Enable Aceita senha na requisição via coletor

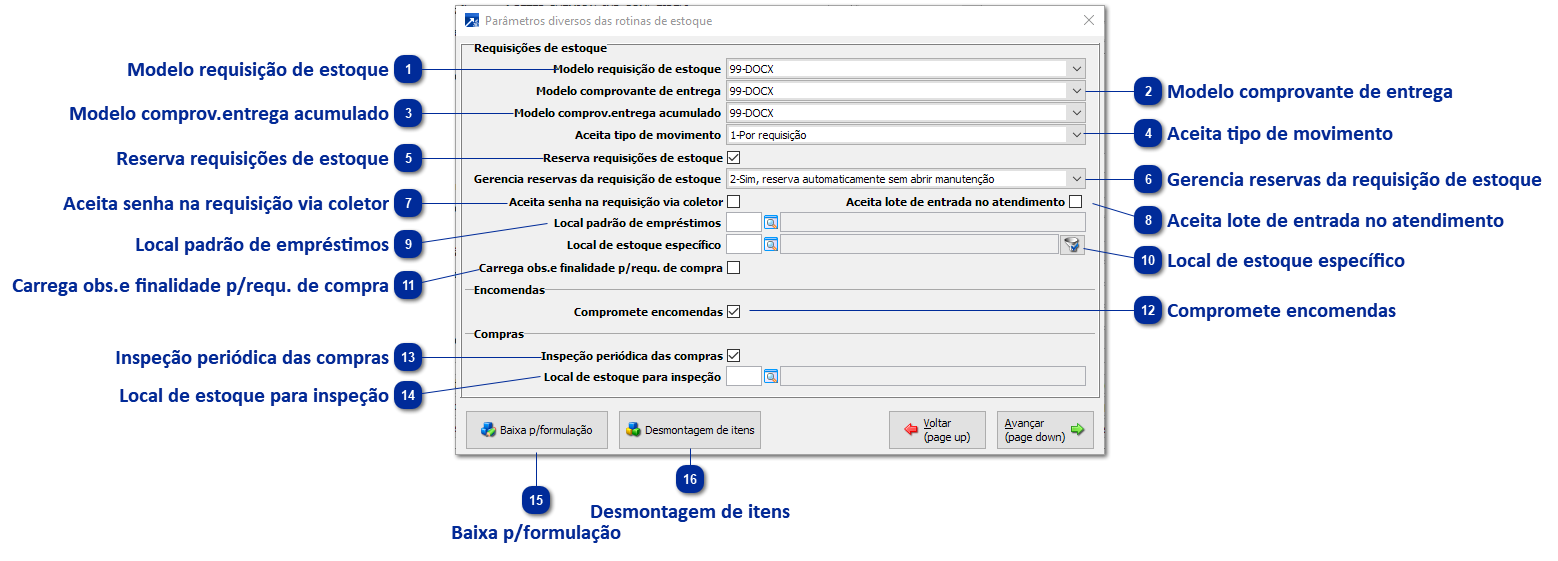[733, 202]
